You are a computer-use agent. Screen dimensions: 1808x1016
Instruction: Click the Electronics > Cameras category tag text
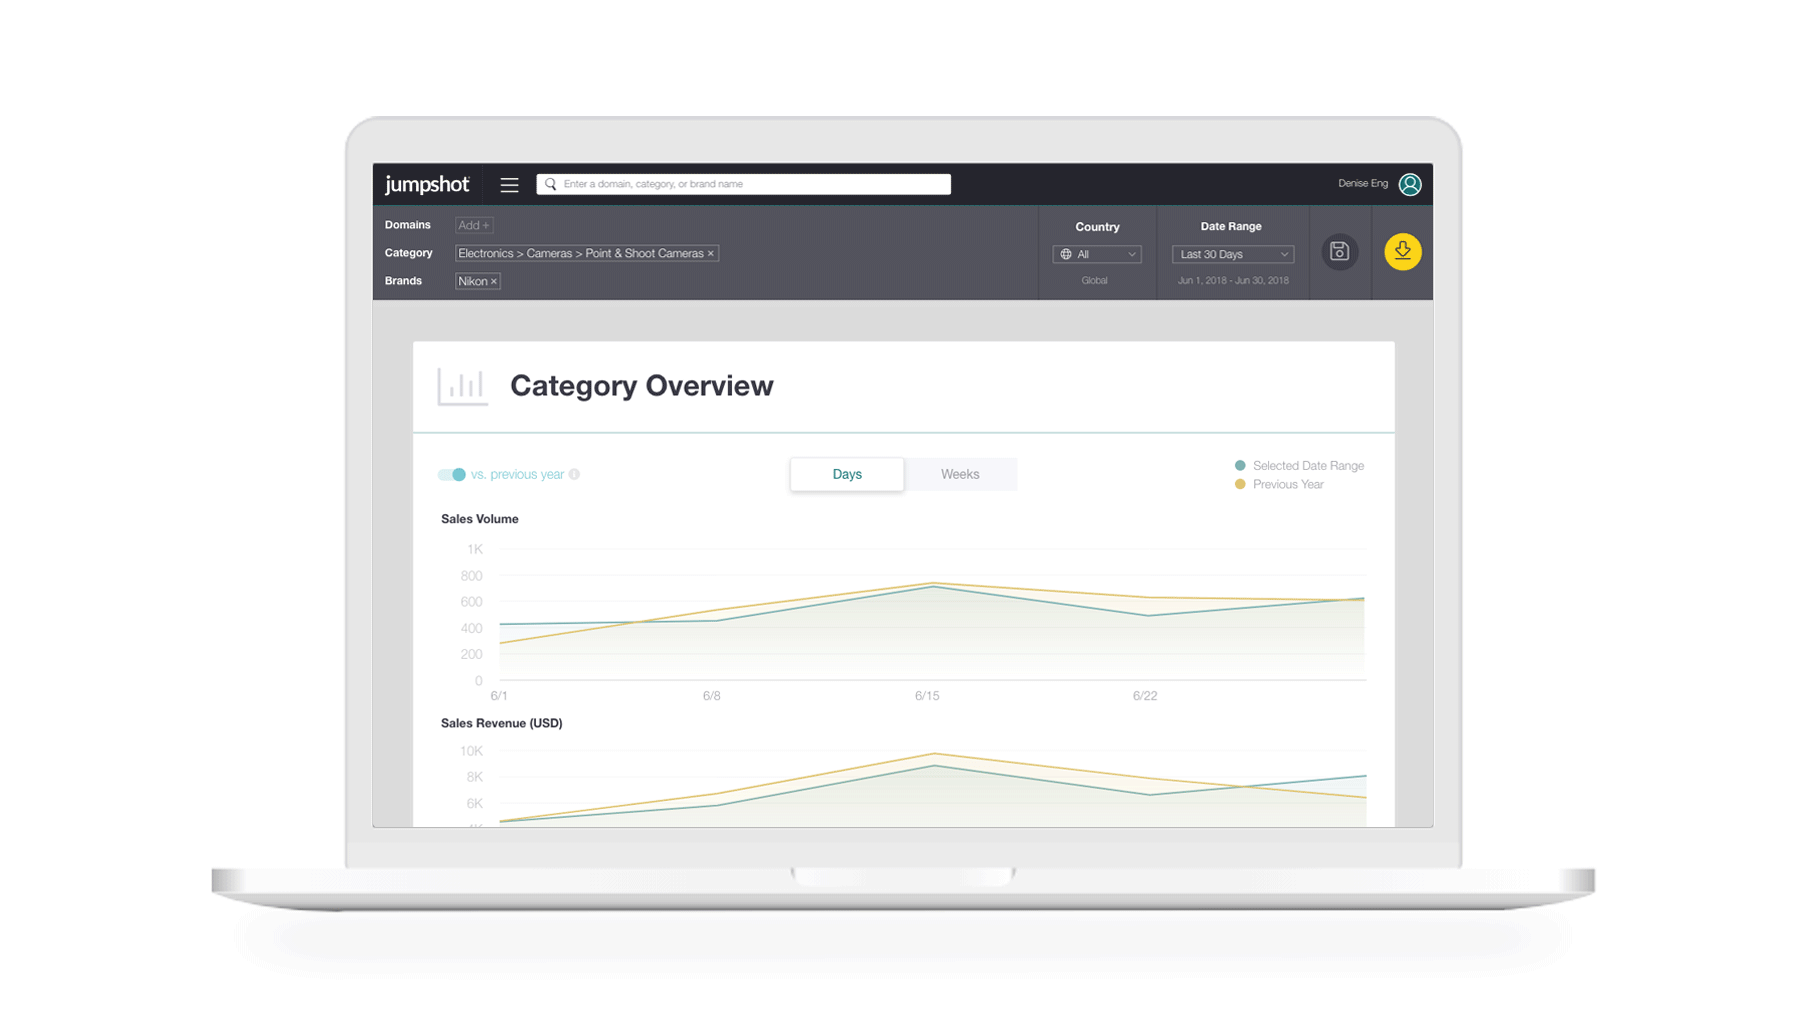580,254
